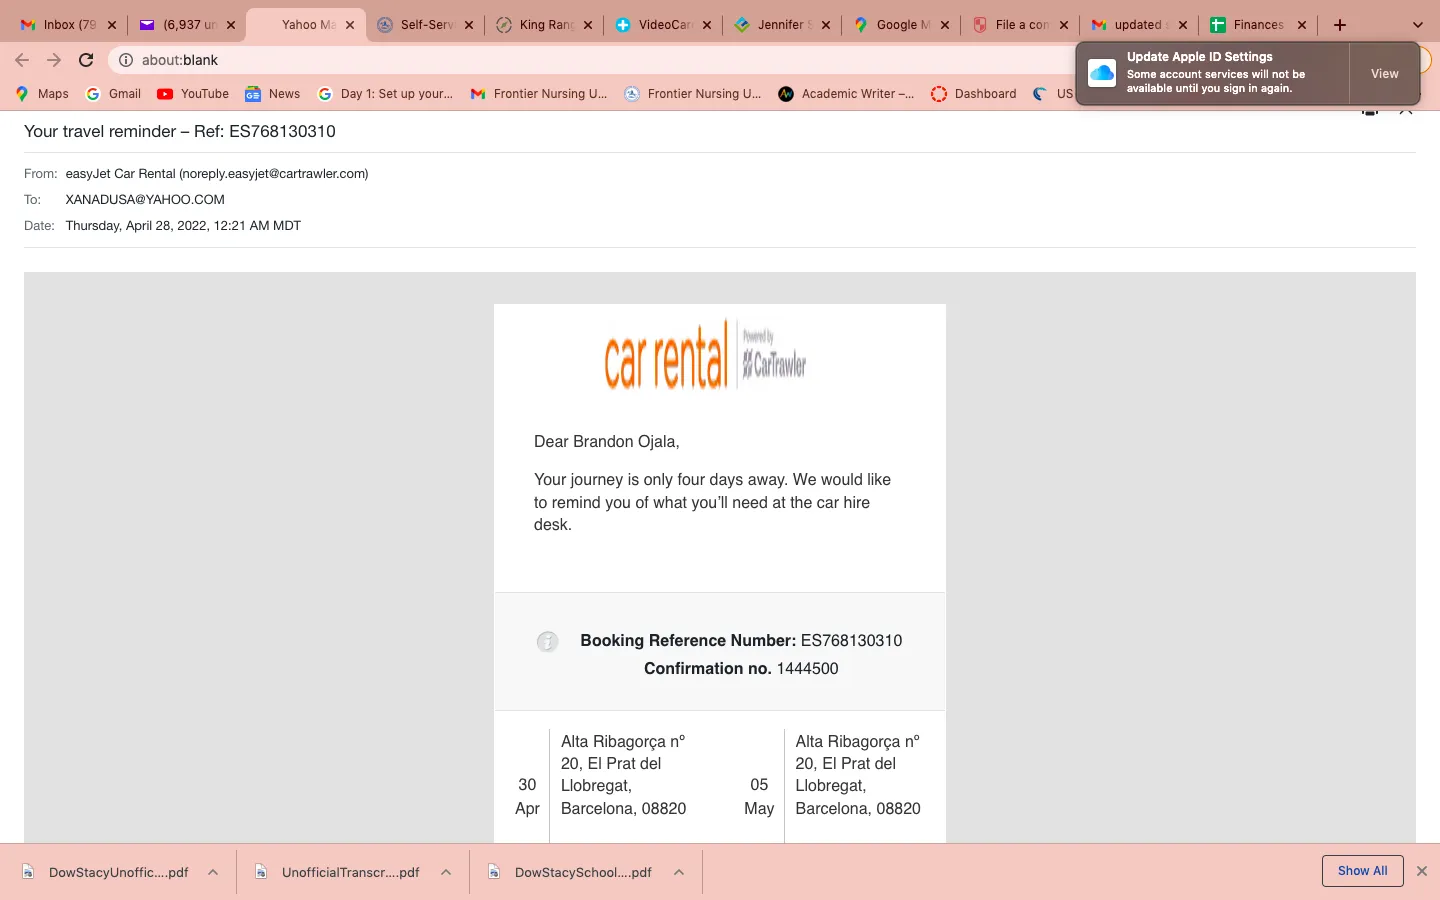Open a new tab with plus icon
1440x900 pixels.
coord(1340,25)
